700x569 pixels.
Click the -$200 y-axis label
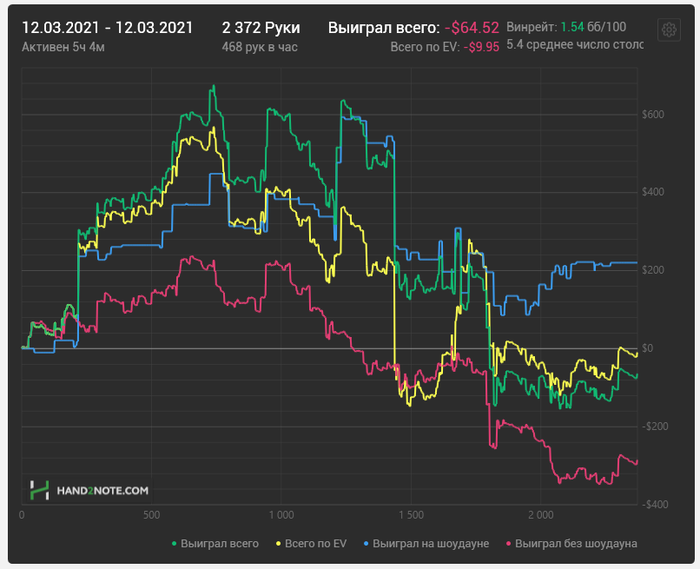point(655,426)
